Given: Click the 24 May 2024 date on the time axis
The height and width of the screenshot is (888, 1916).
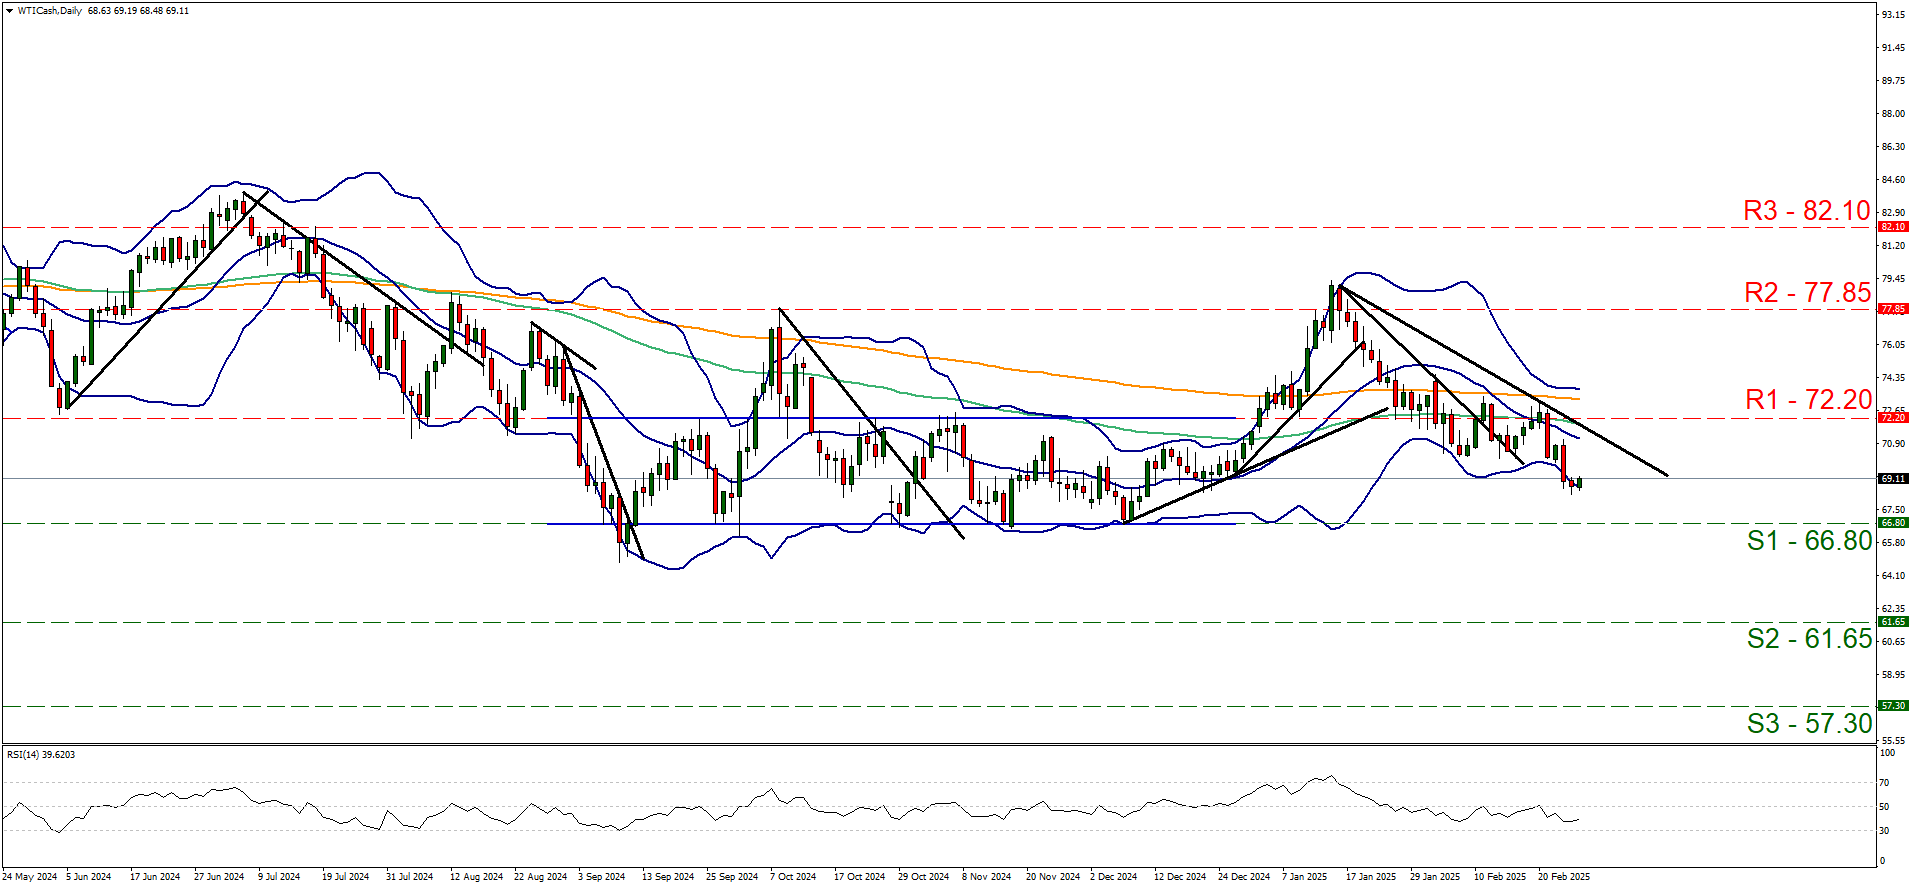Looking at the screenshot, I should click(30, 877).
